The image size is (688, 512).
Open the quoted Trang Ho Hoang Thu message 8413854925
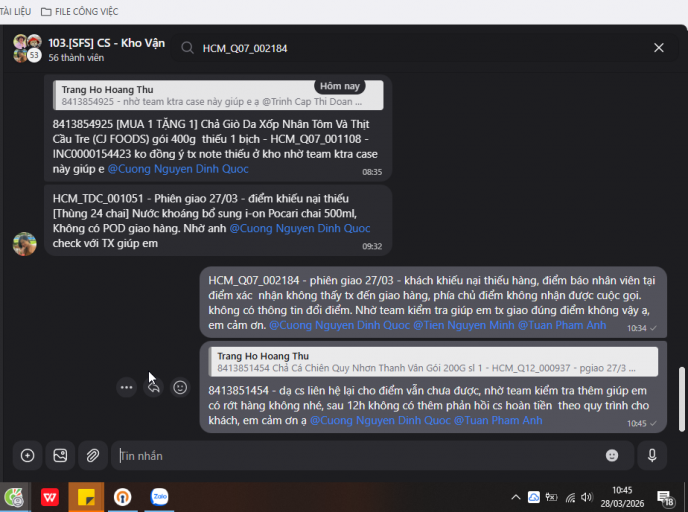[x=218, y=95]
